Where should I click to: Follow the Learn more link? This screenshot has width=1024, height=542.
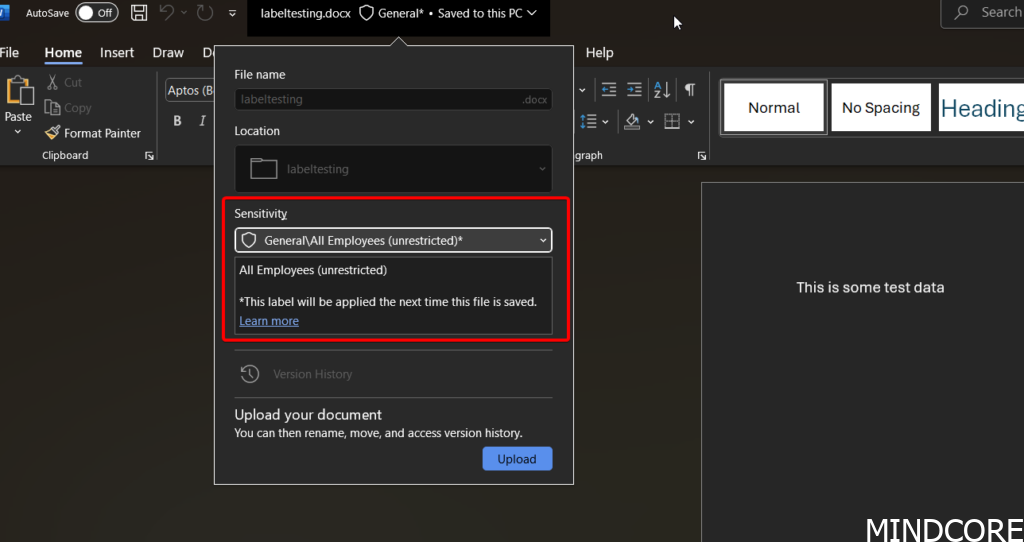click(269, 321)
